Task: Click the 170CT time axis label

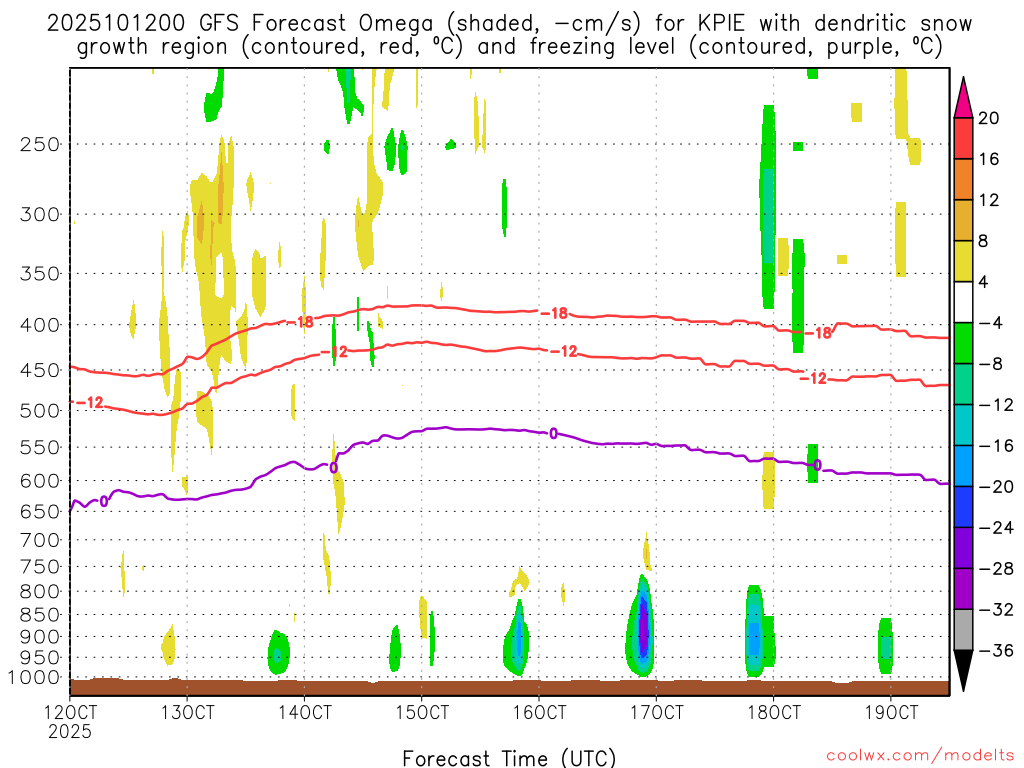Action: point(656,712)
